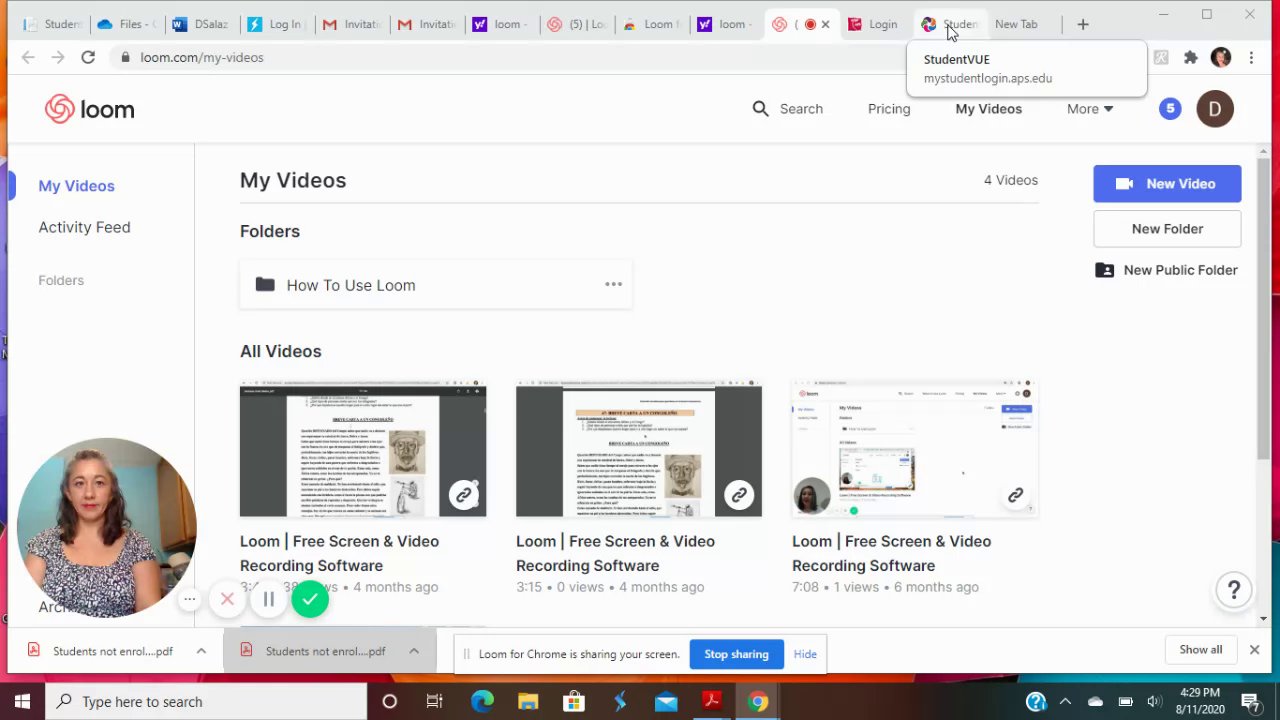Click the Loom logo in the header
Viewport: 1280px width, 720px height.
(89, 109)
